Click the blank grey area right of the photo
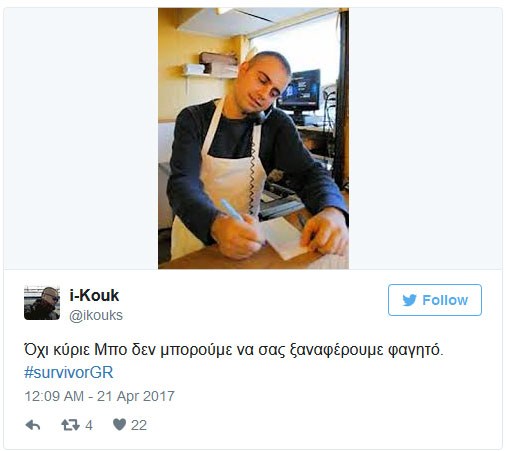This screenshot has width=508, height=451. (x=425, y=138)
